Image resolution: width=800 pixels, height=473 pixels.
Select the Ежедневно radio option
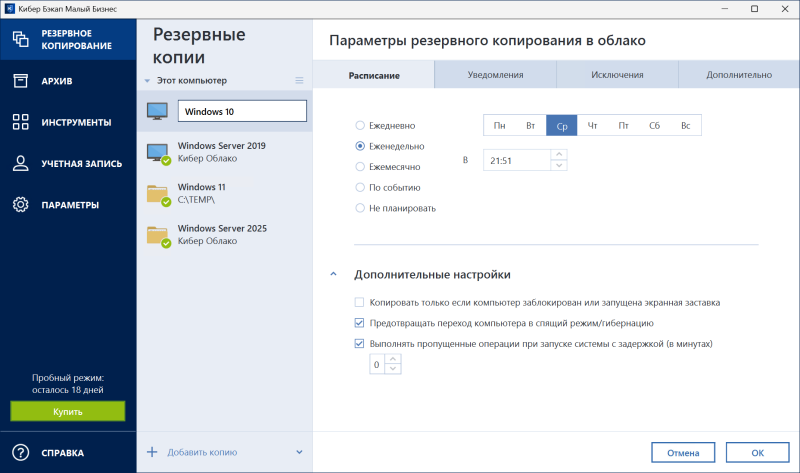(x=361, y=126)
